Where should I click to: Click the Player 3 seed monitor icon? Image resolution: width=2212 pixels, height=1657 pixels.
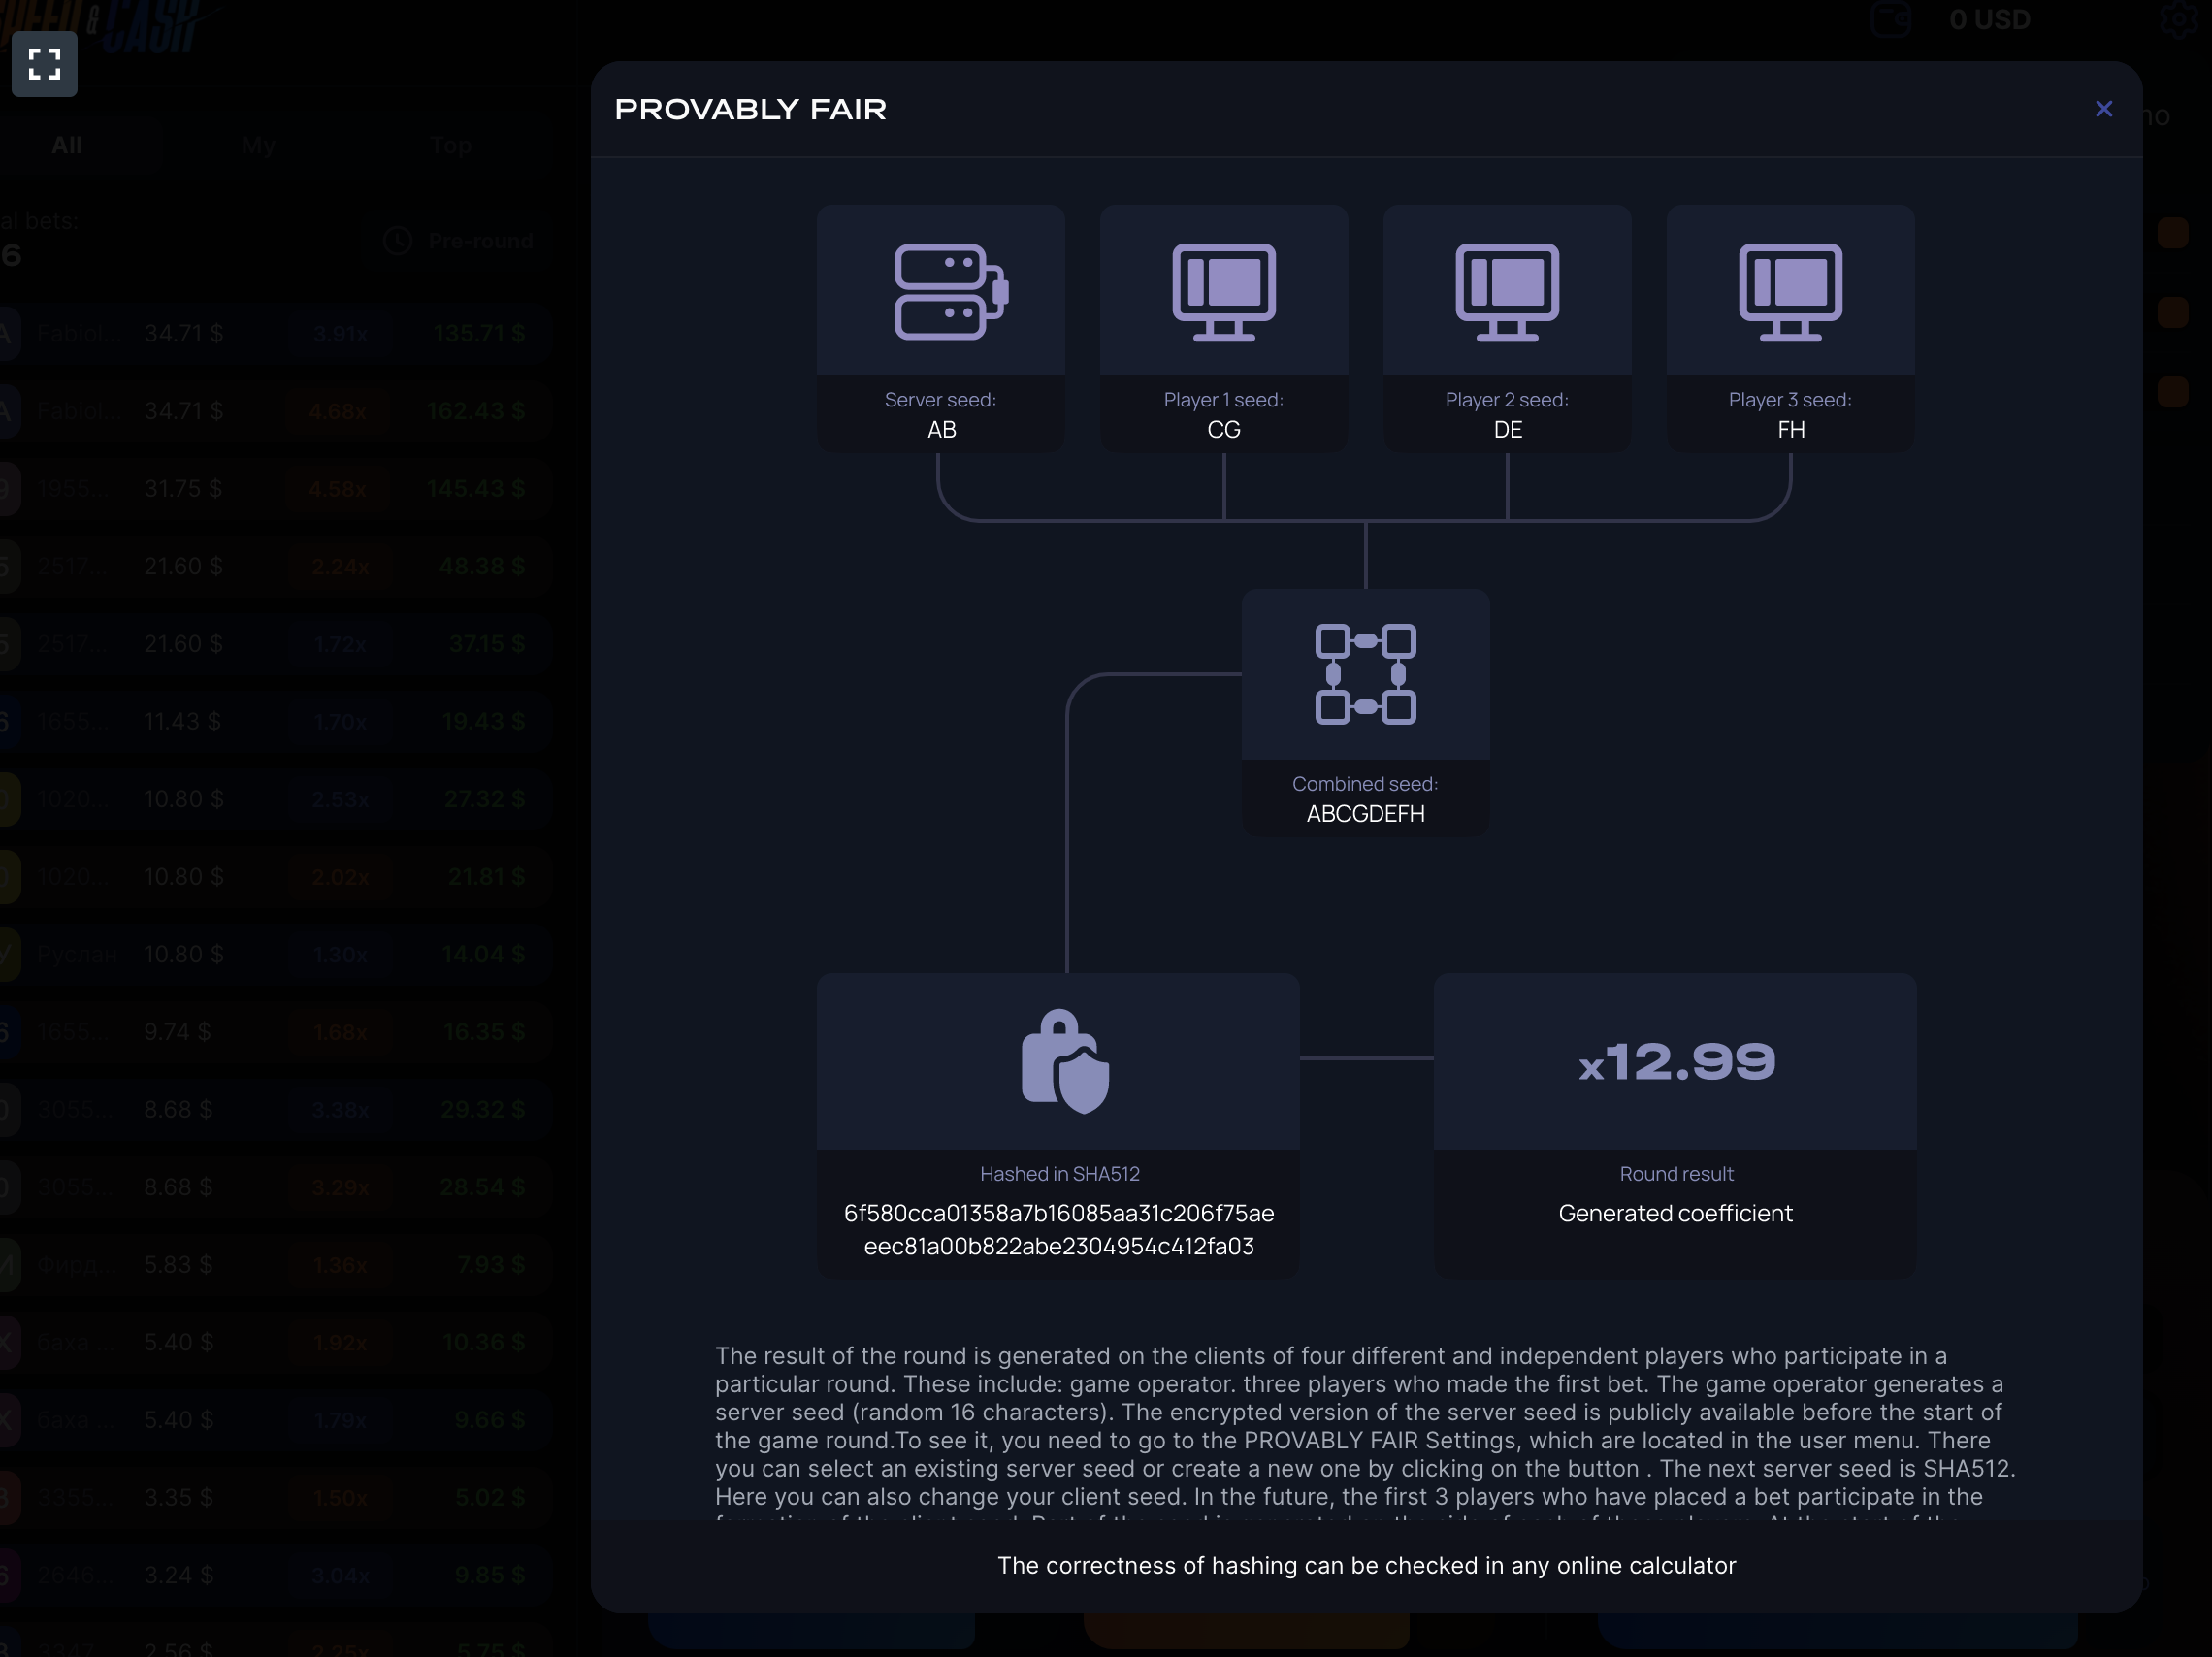point(1790,292)
